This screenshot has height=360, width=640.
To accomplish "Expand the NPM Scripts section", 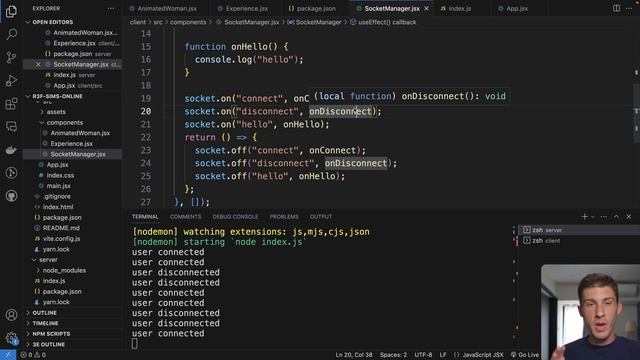I will tap(51, 334).
